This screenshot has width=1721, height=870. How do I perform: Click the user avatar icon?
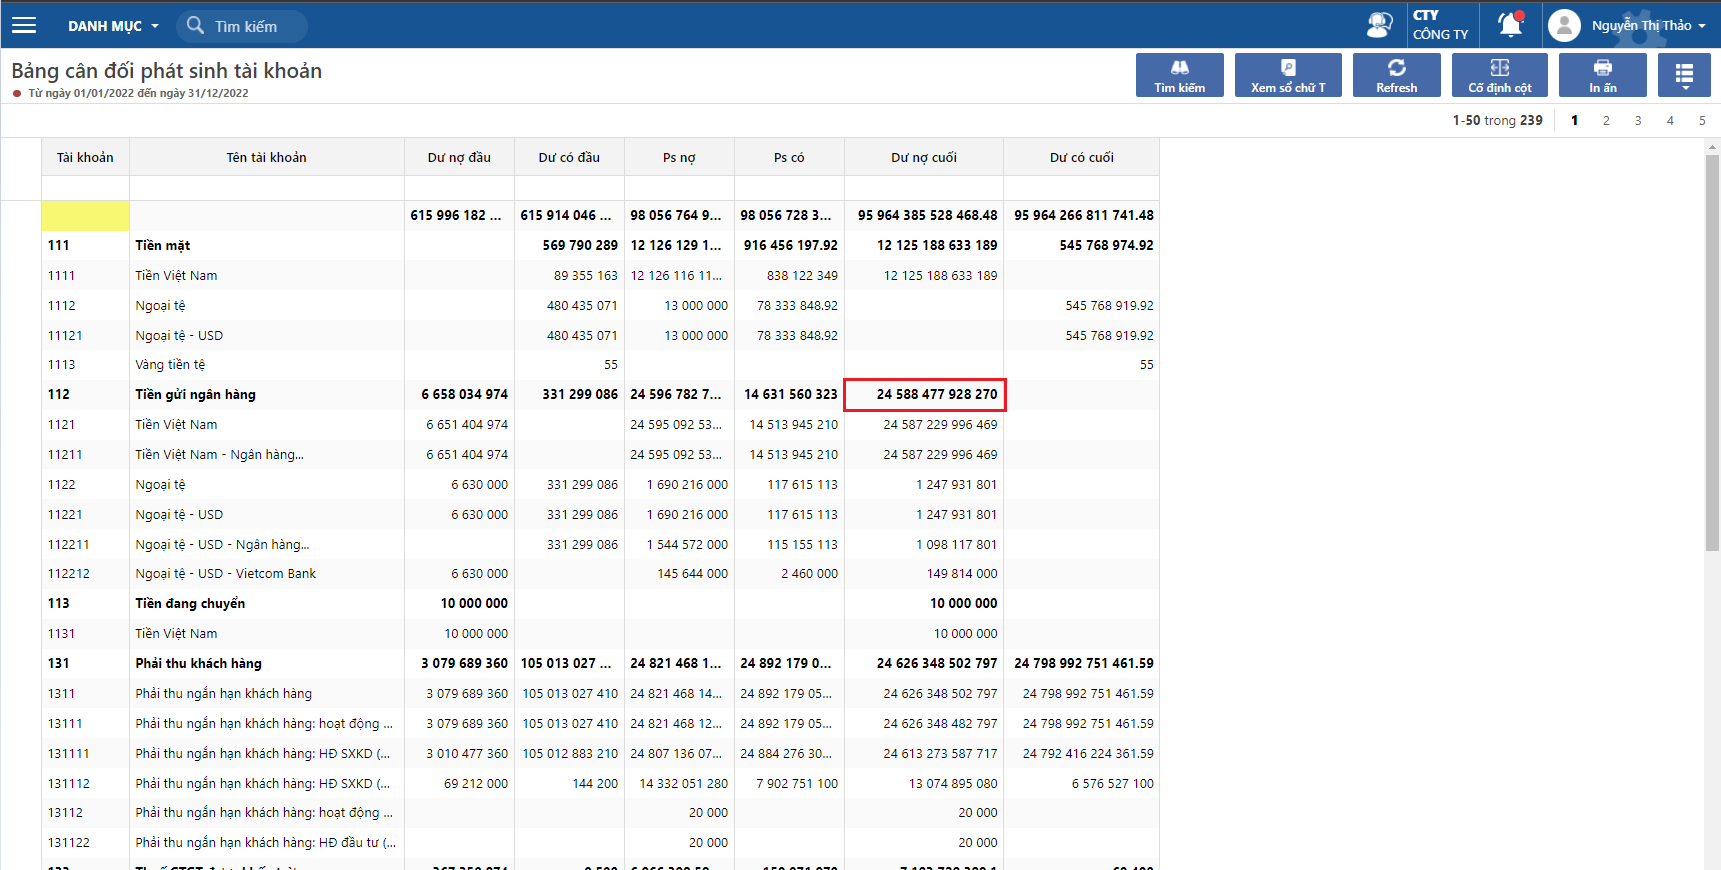click(1564, 25)
